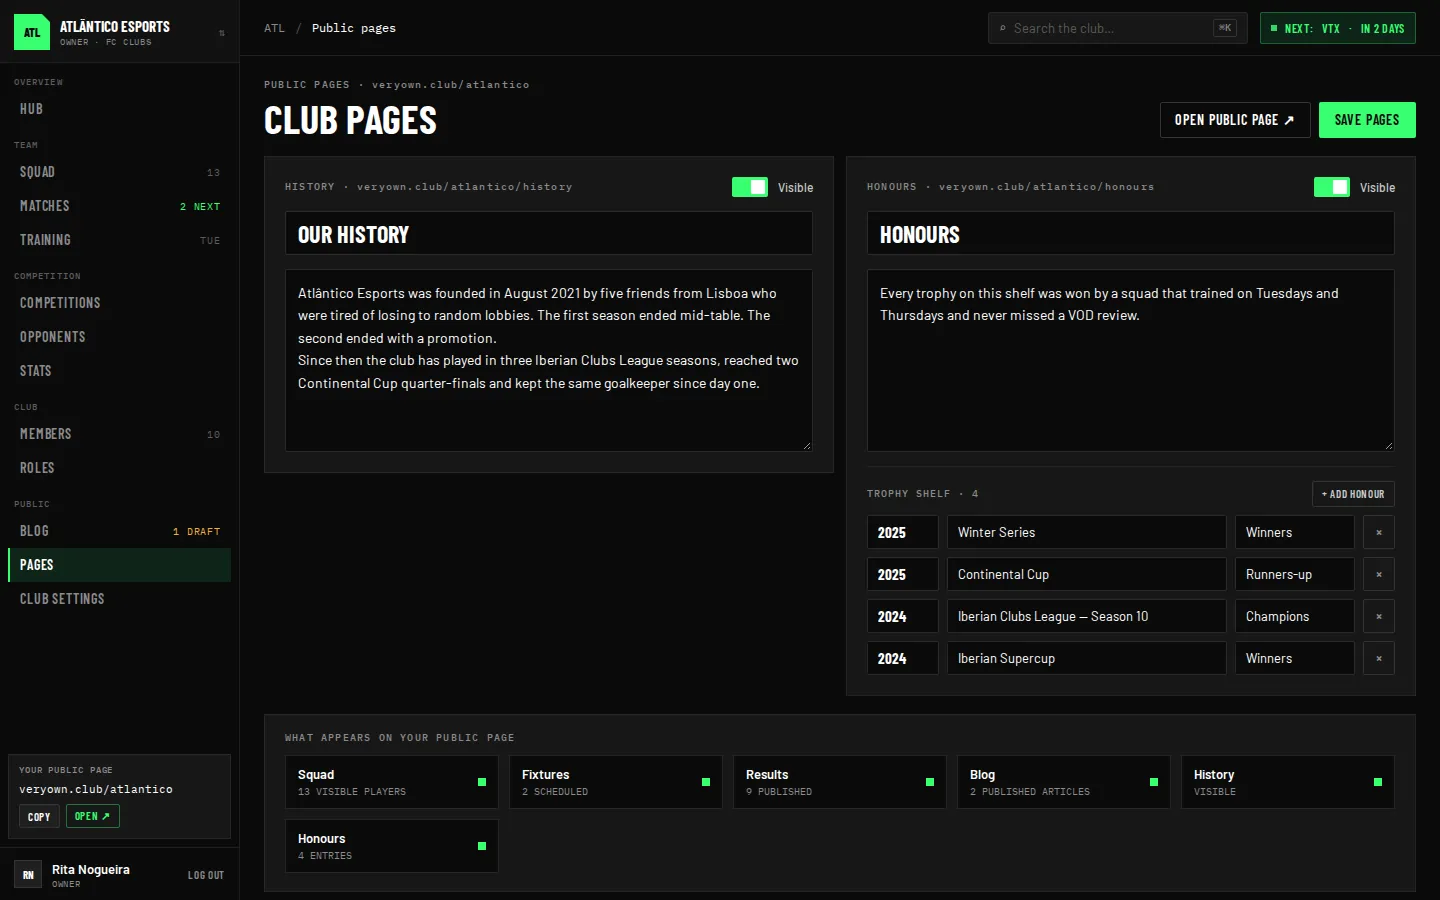Toggle the Honours card status square
The image size is (1440, 900).
[482, 846]
